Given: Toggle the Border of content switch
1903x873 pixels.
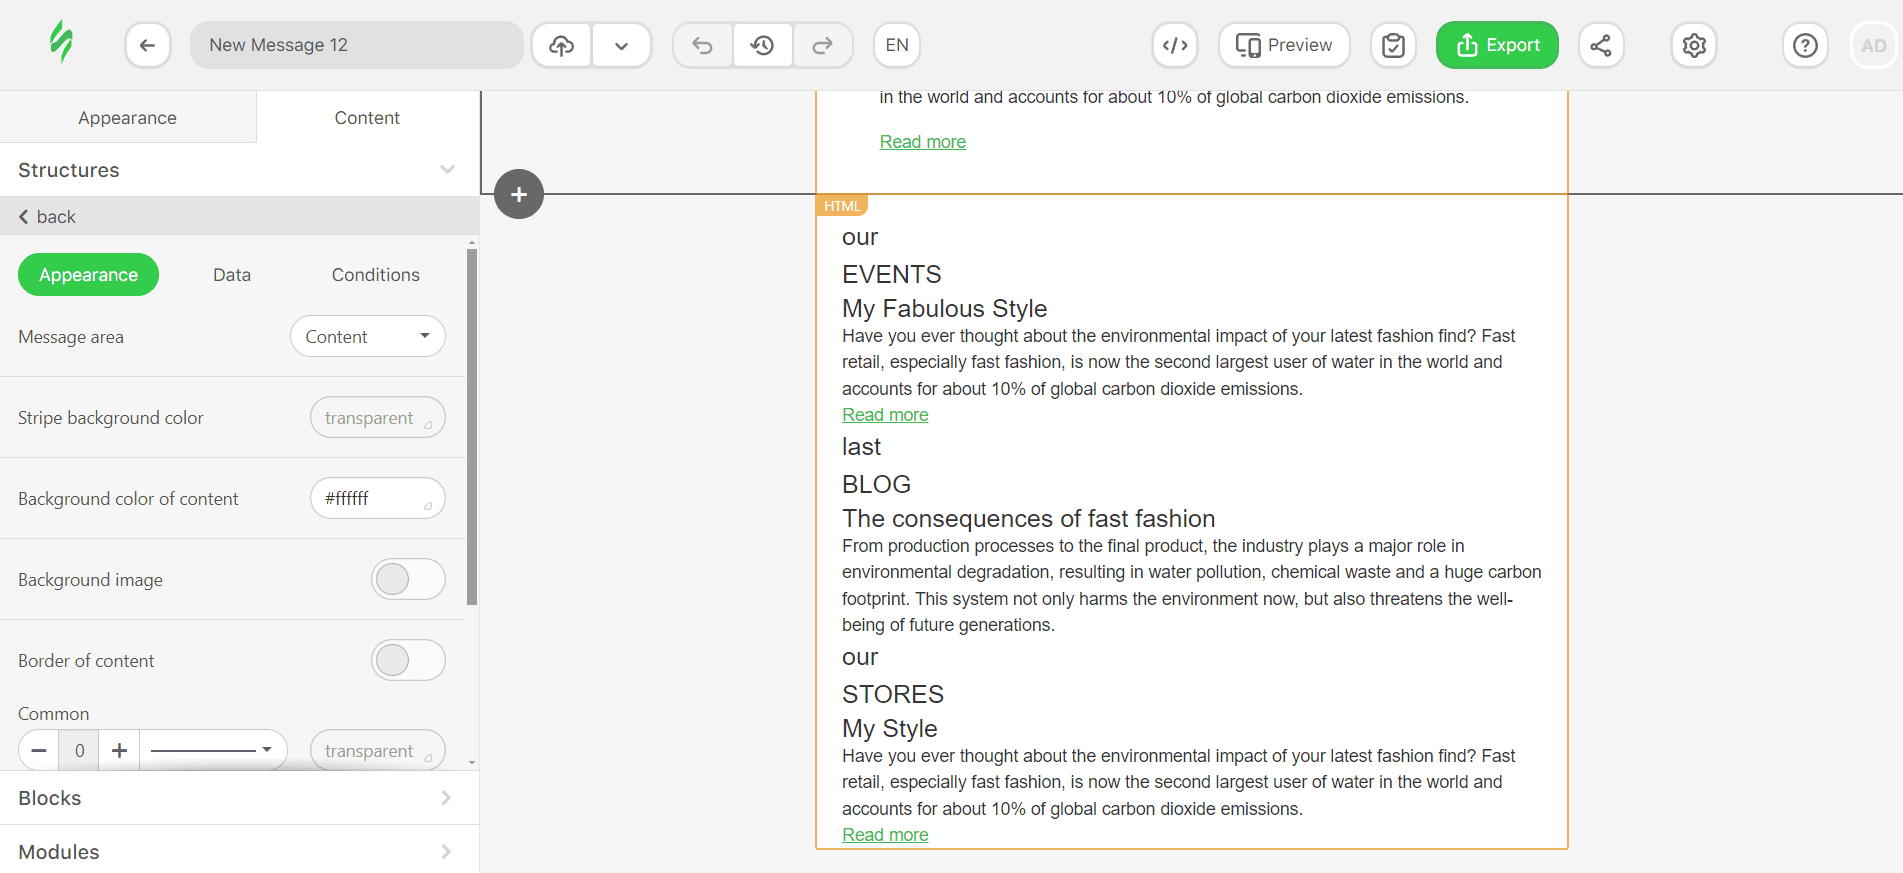Looking at the screenshot, I should (408, 660).
